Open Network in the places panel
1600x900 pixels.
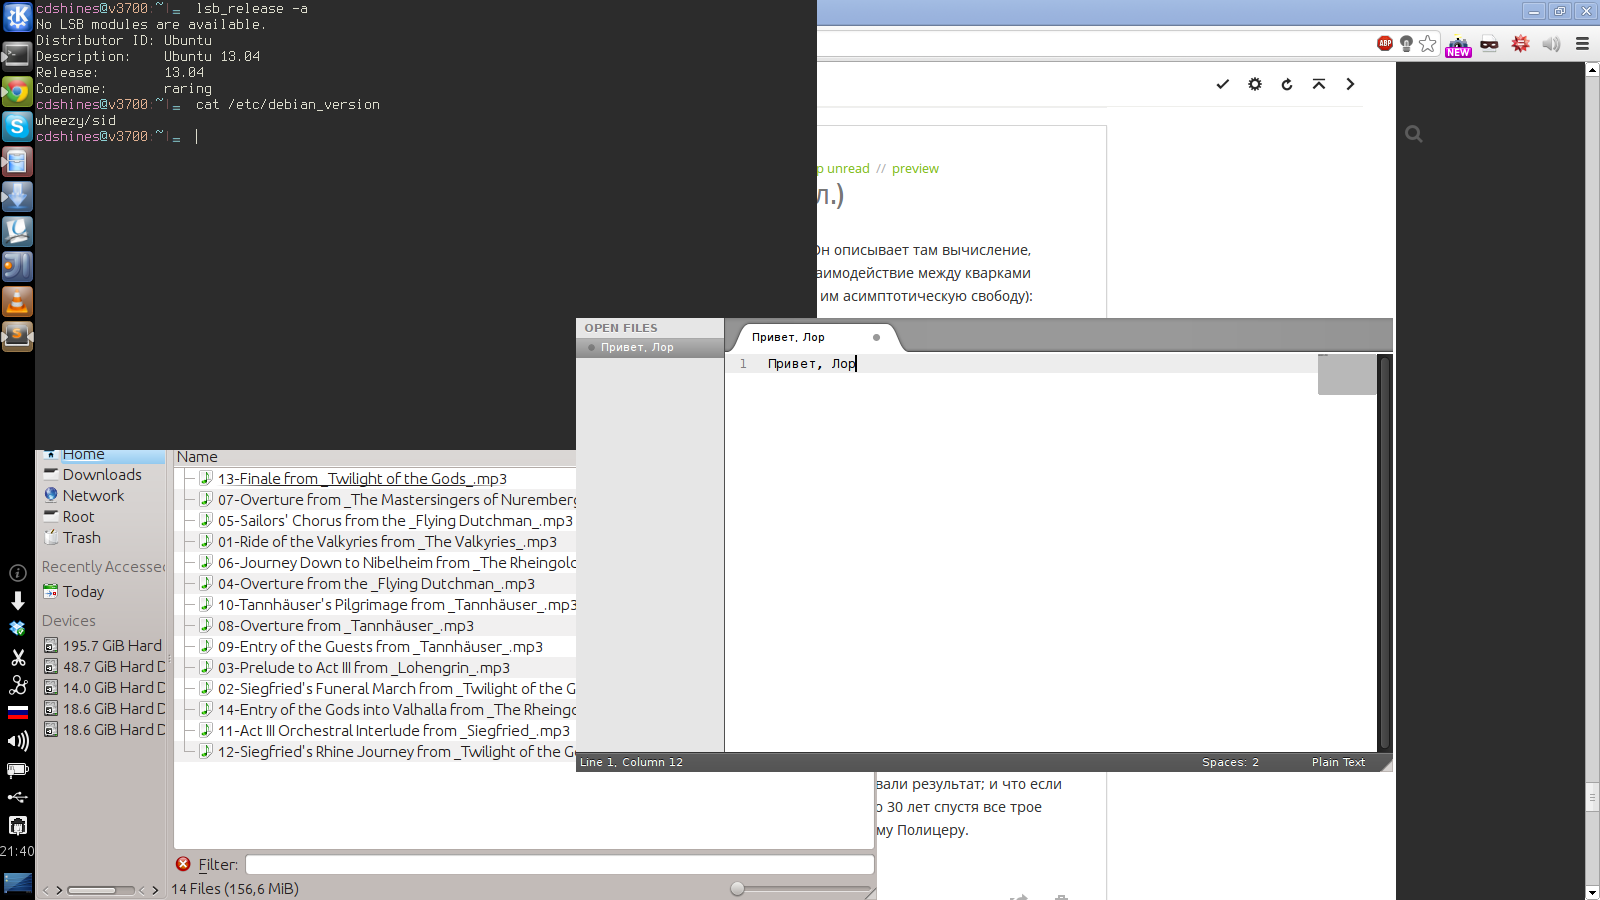(93, 496)
